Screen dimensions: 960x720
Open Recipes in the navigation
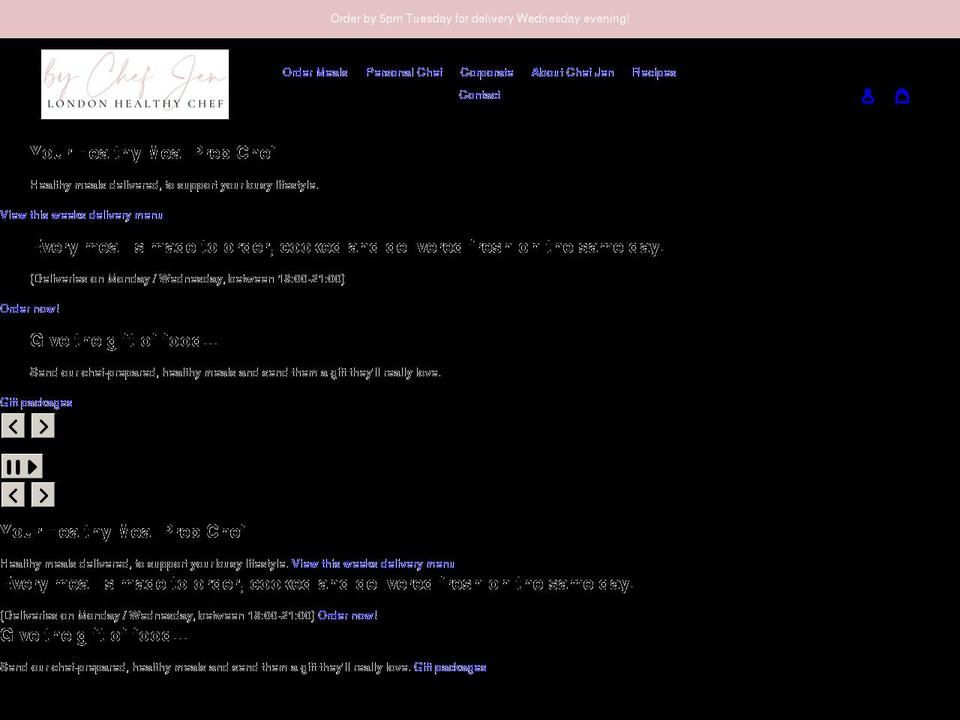point(654,72)
